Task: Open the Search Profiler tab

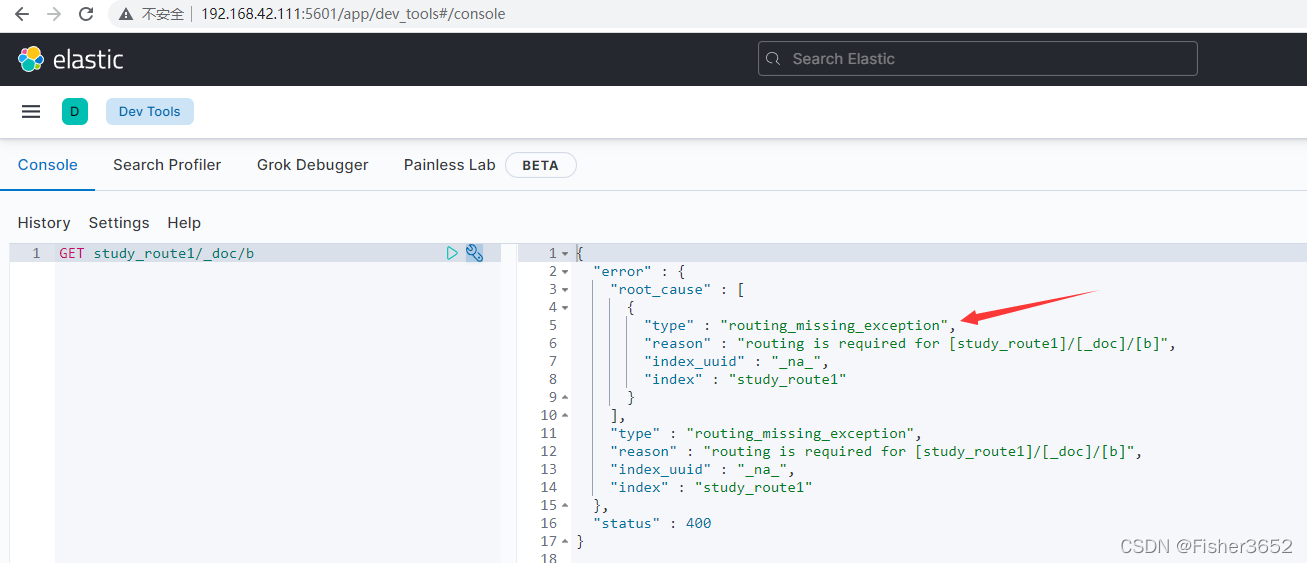Action: coord(167,165)
